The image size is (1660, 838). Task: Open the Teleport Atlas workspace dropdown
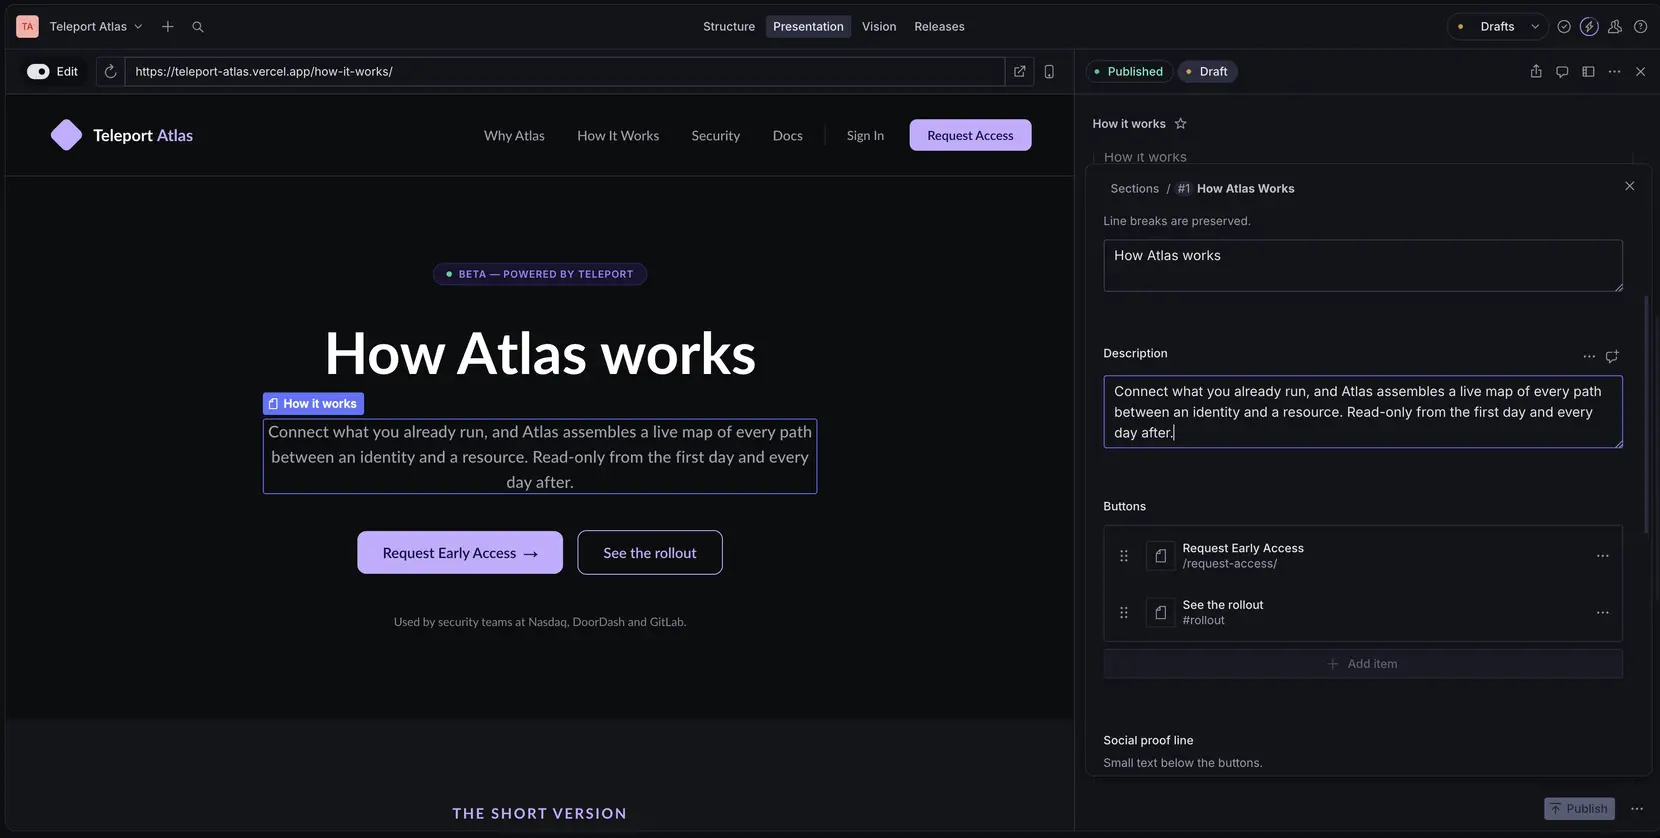tap(96, 27)
